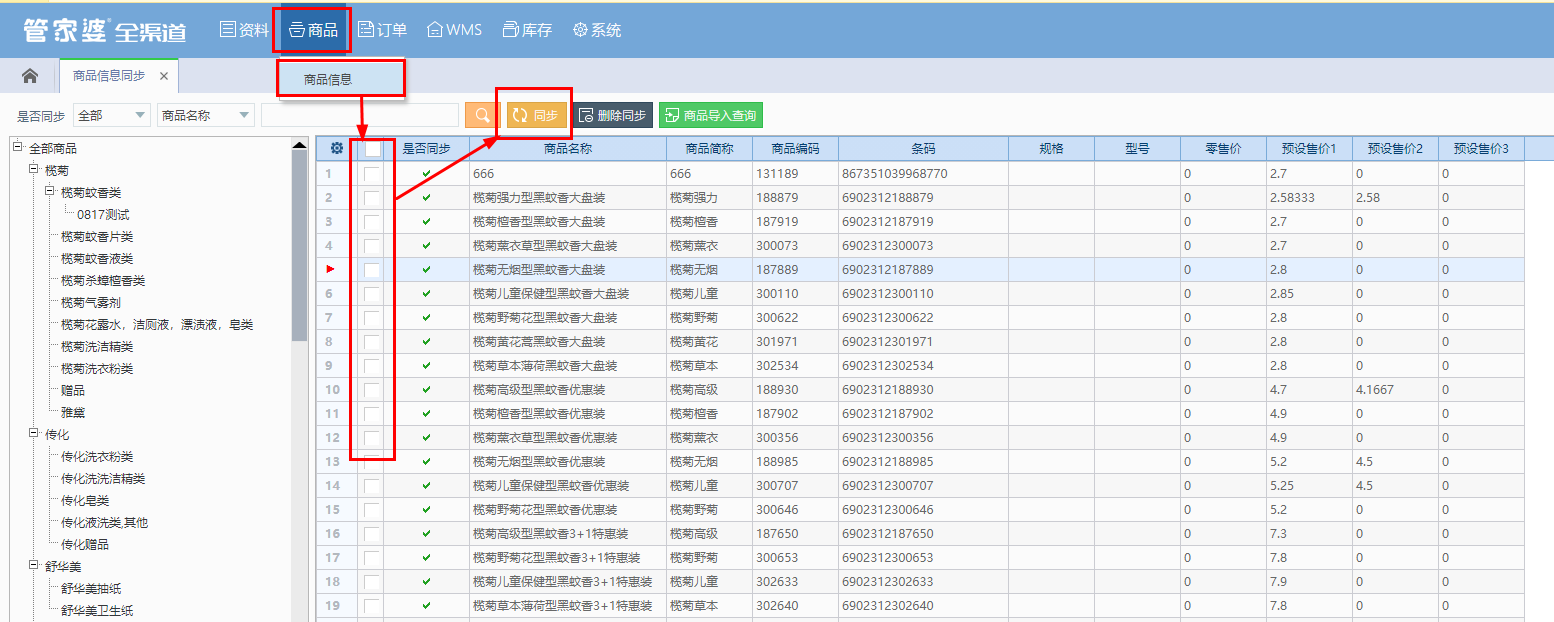This screenshot has width=1554, height=622.
Task: Open the WMS menu
Action: 454,30
